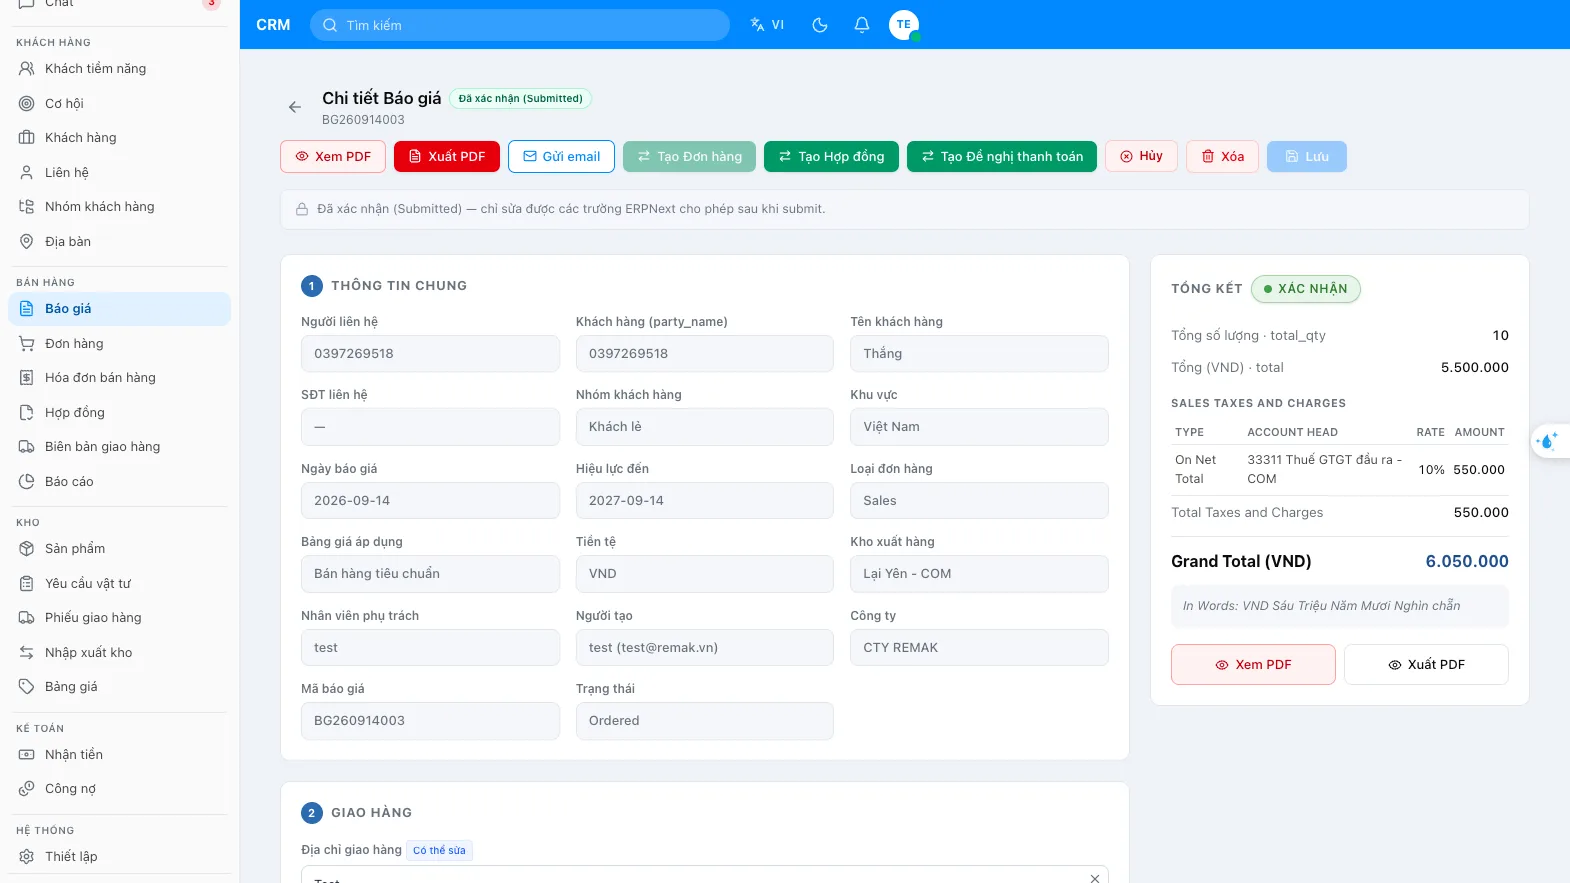Open Hóa đơn bán hàng in sidebar

119,378
